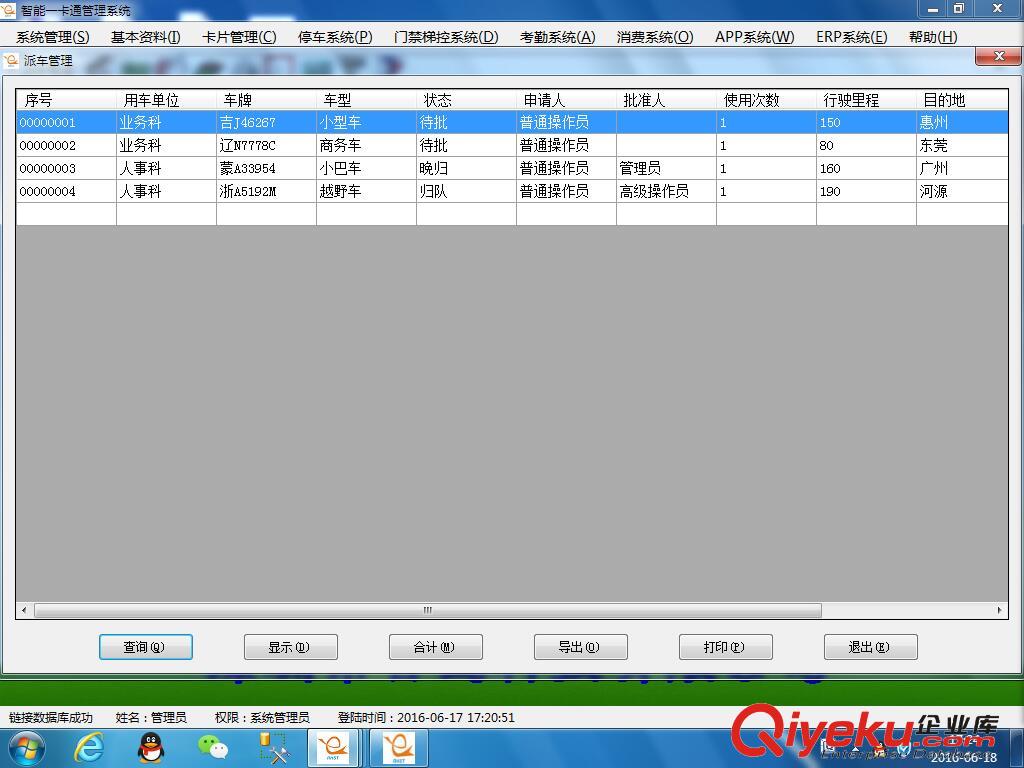Open the 帮助(H) menu
The height and width of the screenshot is (768, 1024).
[x=933, y=37]
